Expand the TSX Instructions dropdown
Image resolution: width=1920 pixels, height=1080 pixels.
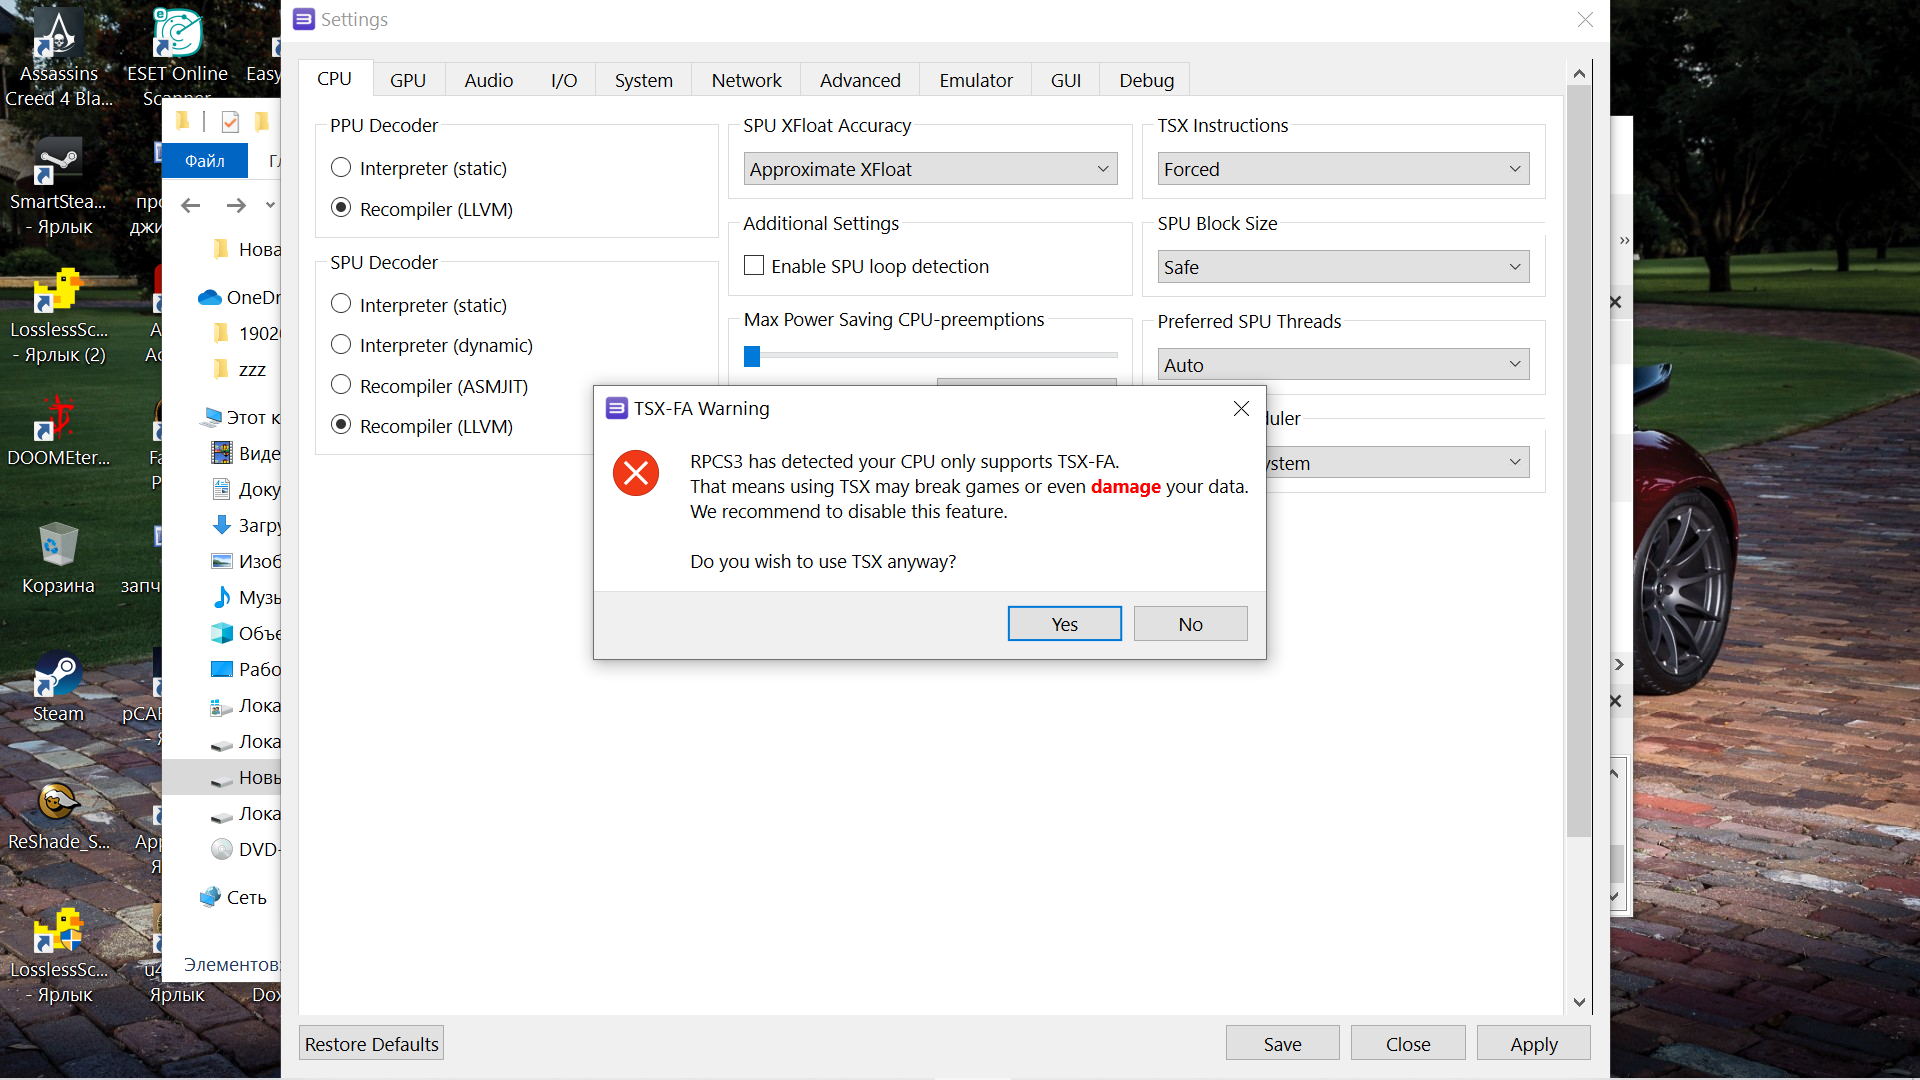1343,169
